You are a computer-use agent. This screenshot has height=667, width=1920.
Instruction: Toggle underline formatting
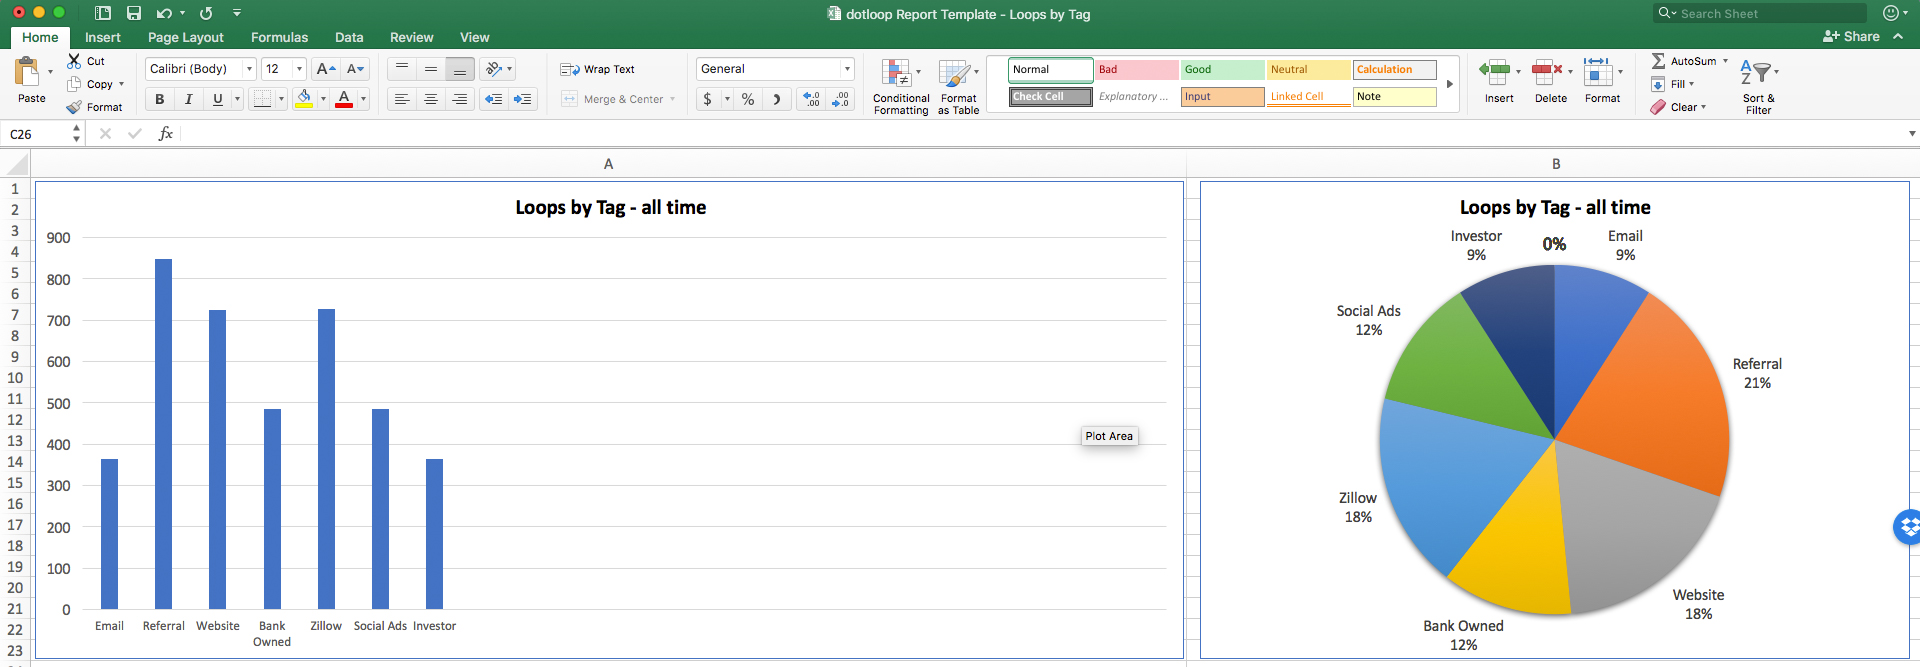(x=217, y=99)
